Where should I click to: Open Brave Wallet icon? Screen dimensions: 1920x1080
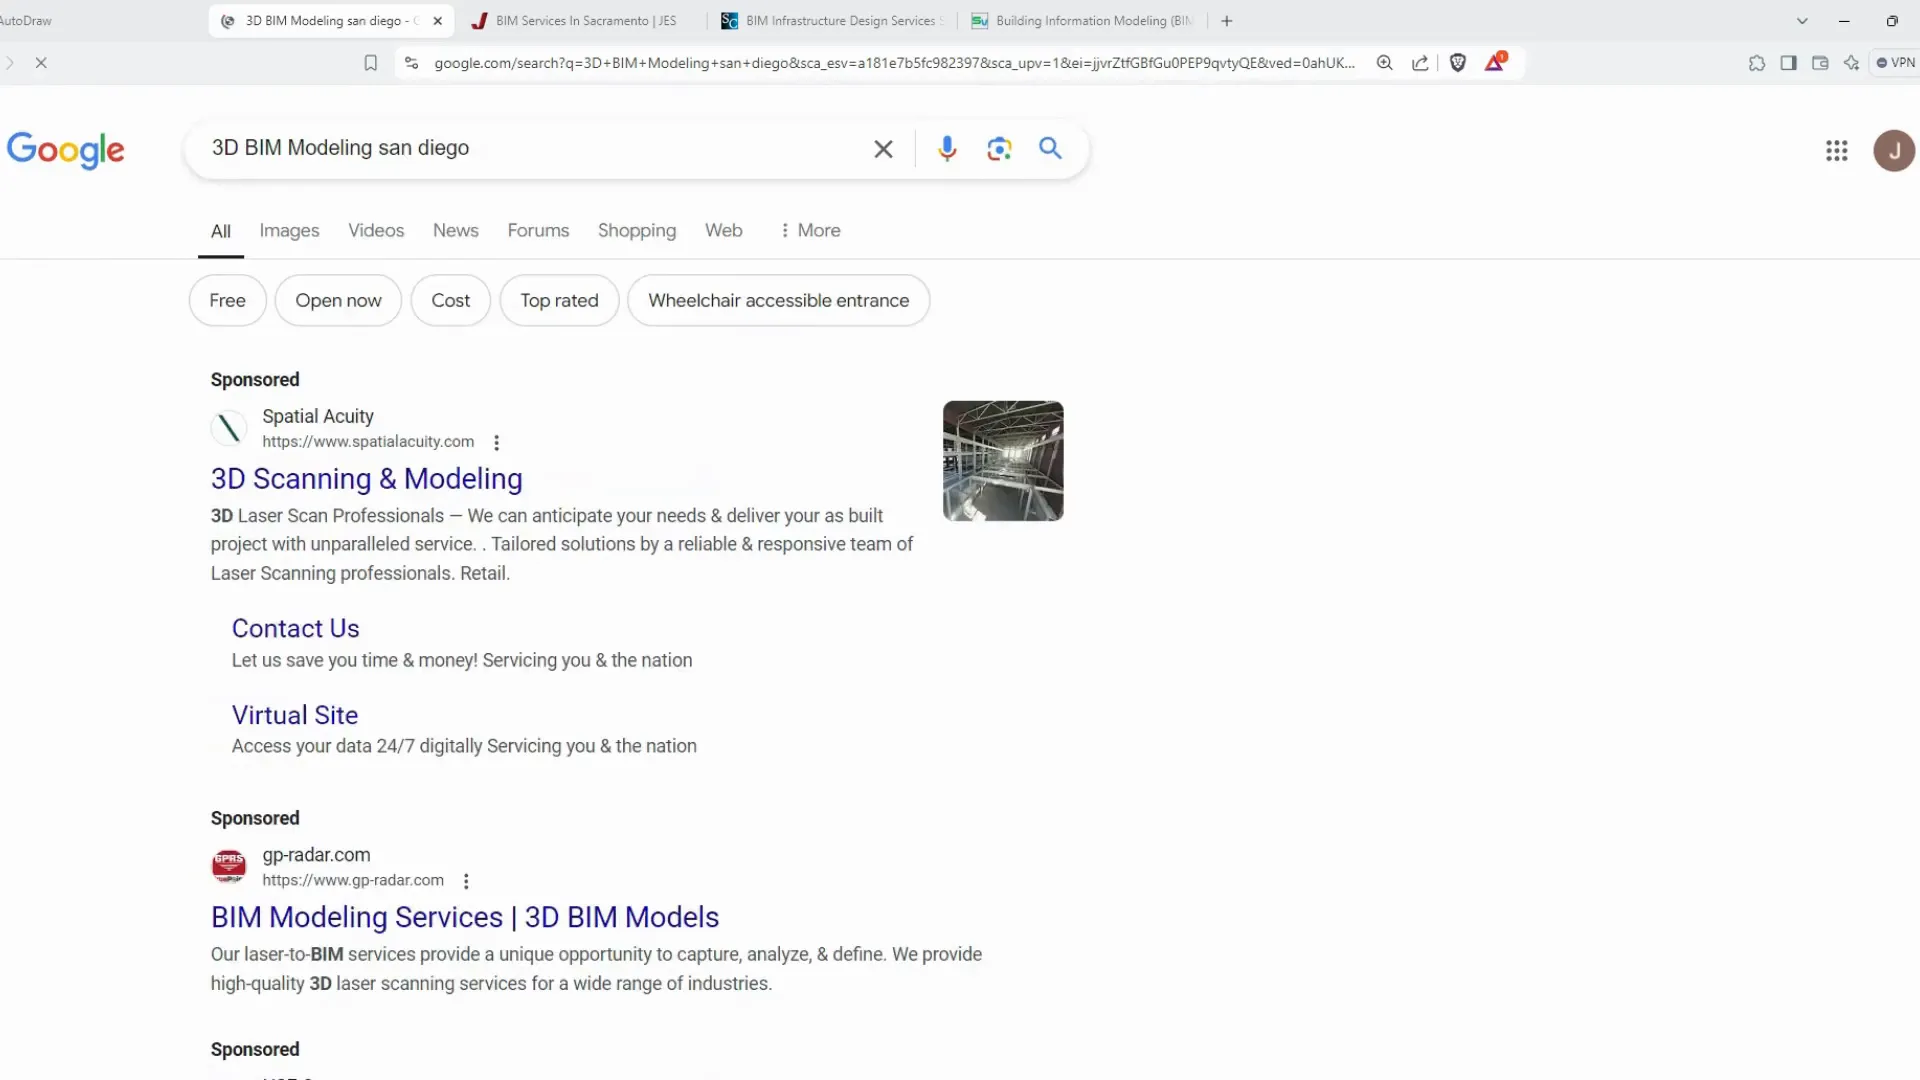[1820, 63]
